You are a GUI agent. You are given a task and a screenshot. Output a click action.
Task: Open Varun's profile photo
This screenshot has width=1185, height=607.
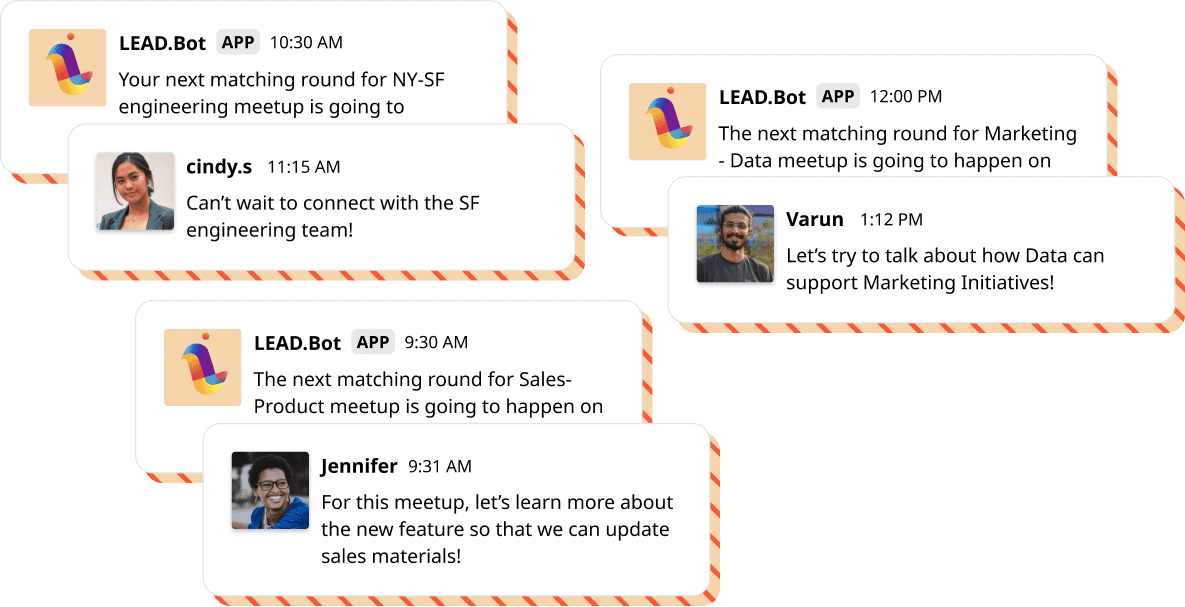tap(735, 244)
